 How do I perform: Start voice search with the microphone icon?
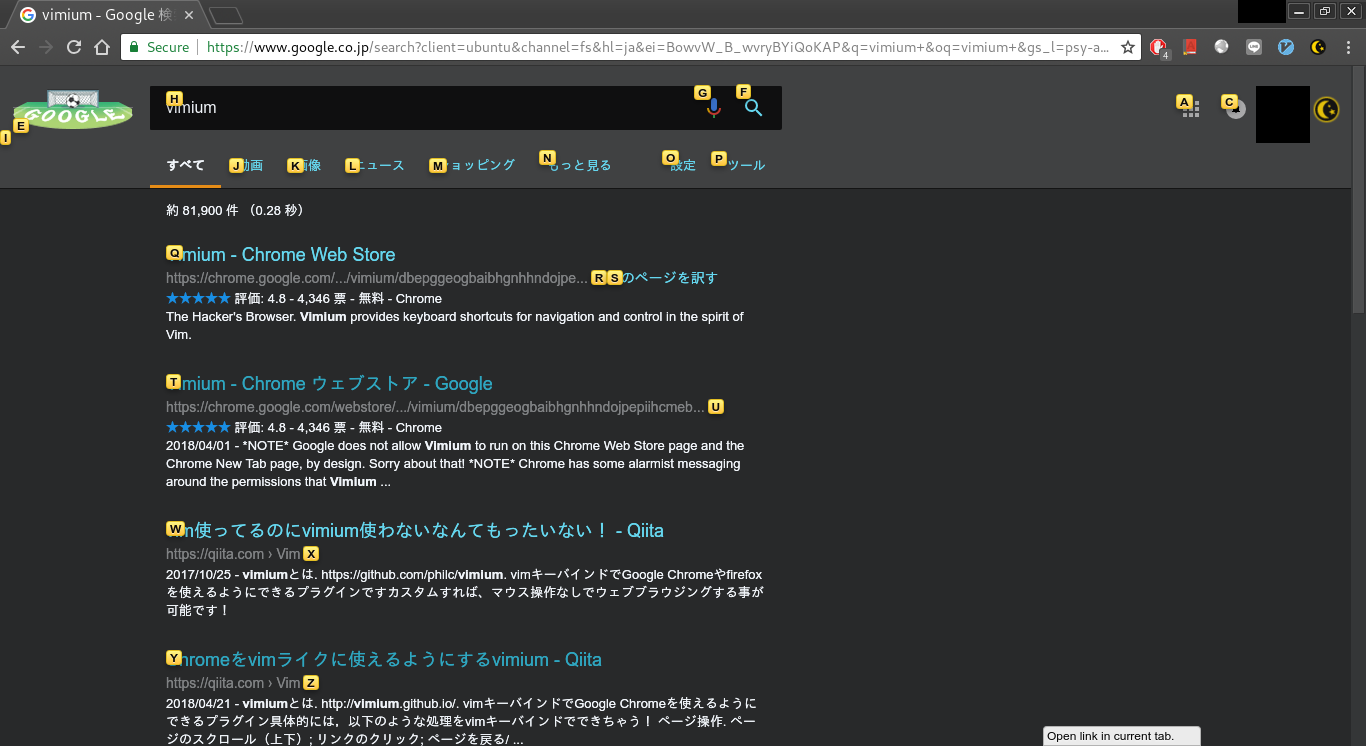pyautogui.click(x=713, y=108)
